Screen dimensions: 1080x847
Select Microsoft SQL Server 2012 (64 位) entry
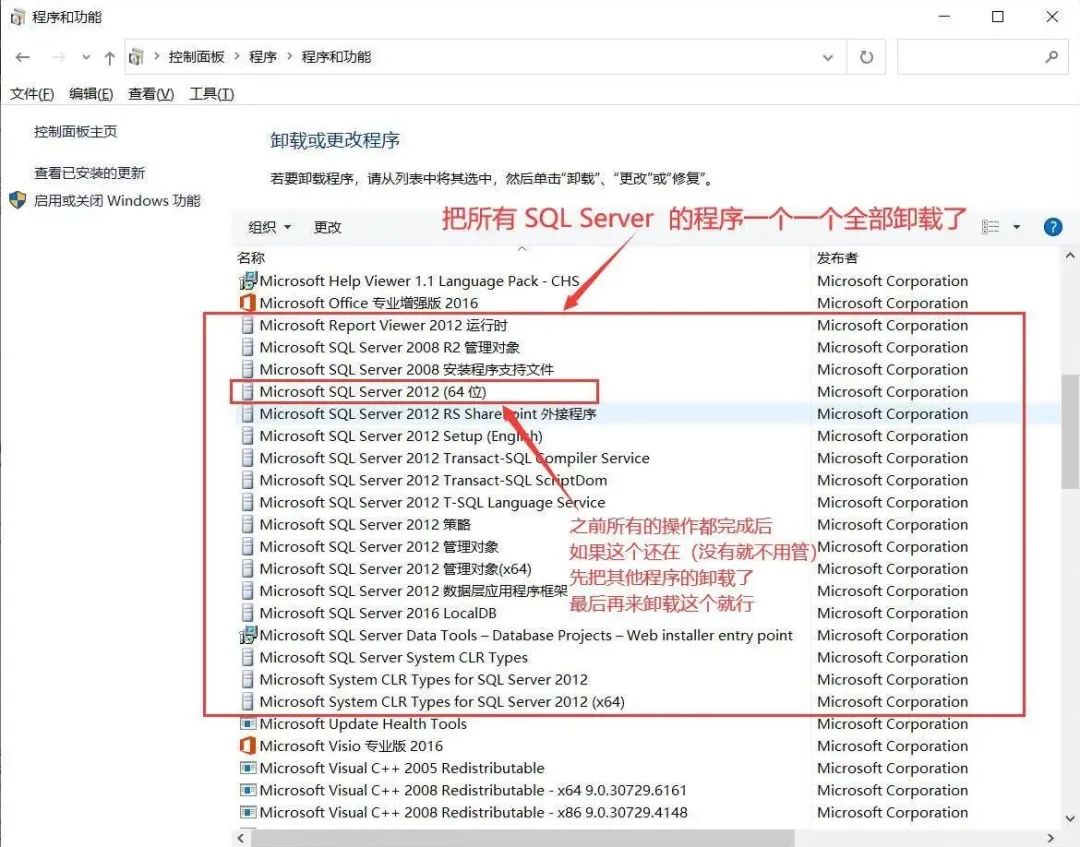(372, 392)
